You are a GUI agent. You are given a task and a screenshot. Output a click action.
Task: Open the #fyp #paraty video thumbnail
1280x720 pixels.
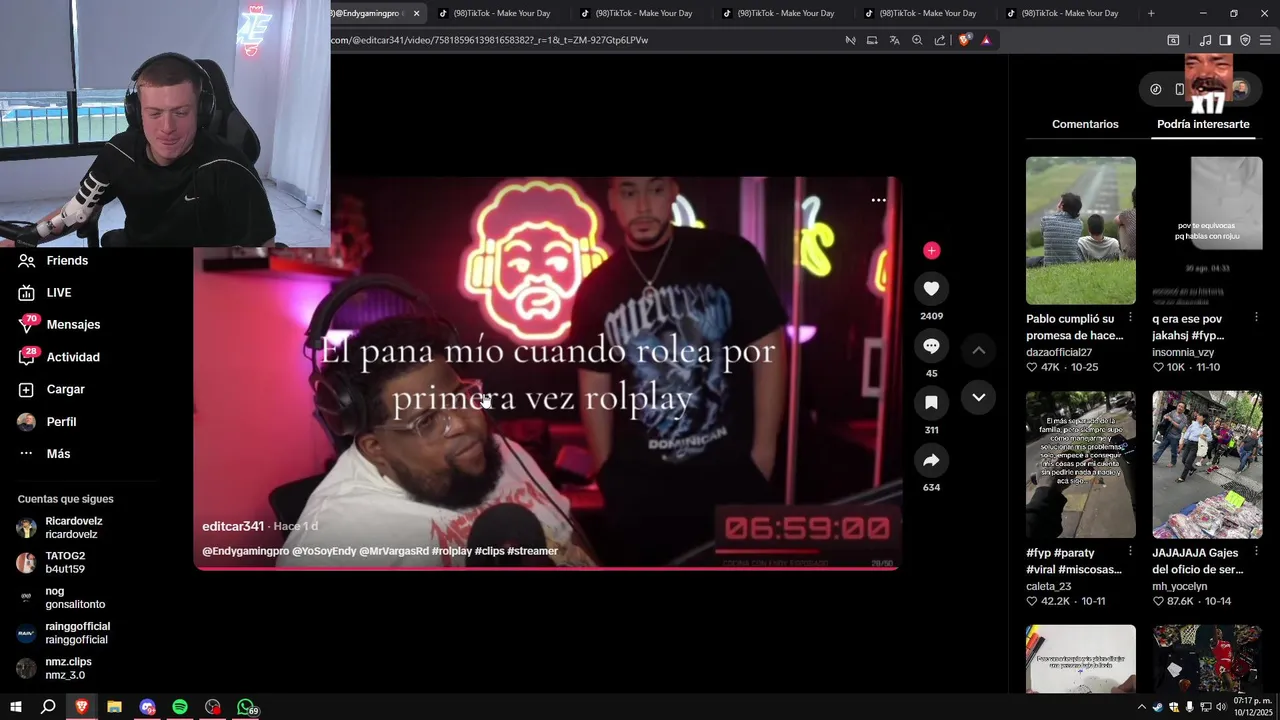tap(1080, 464)
